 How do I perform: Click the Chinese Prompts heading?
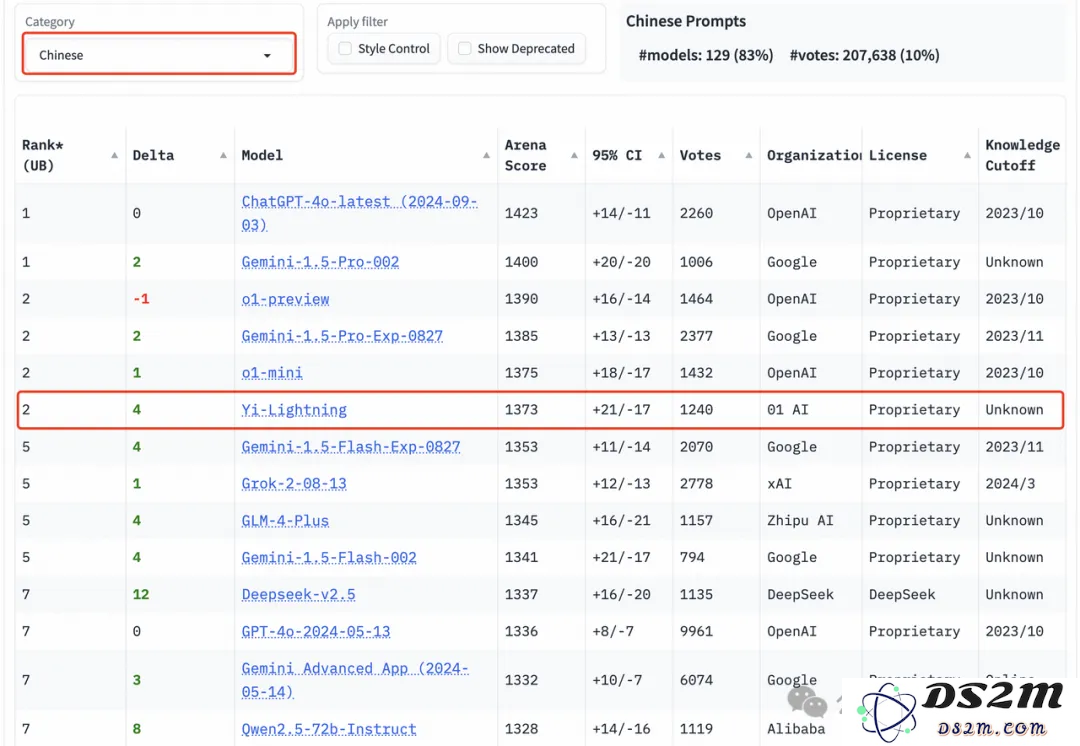tap(685, 21)
